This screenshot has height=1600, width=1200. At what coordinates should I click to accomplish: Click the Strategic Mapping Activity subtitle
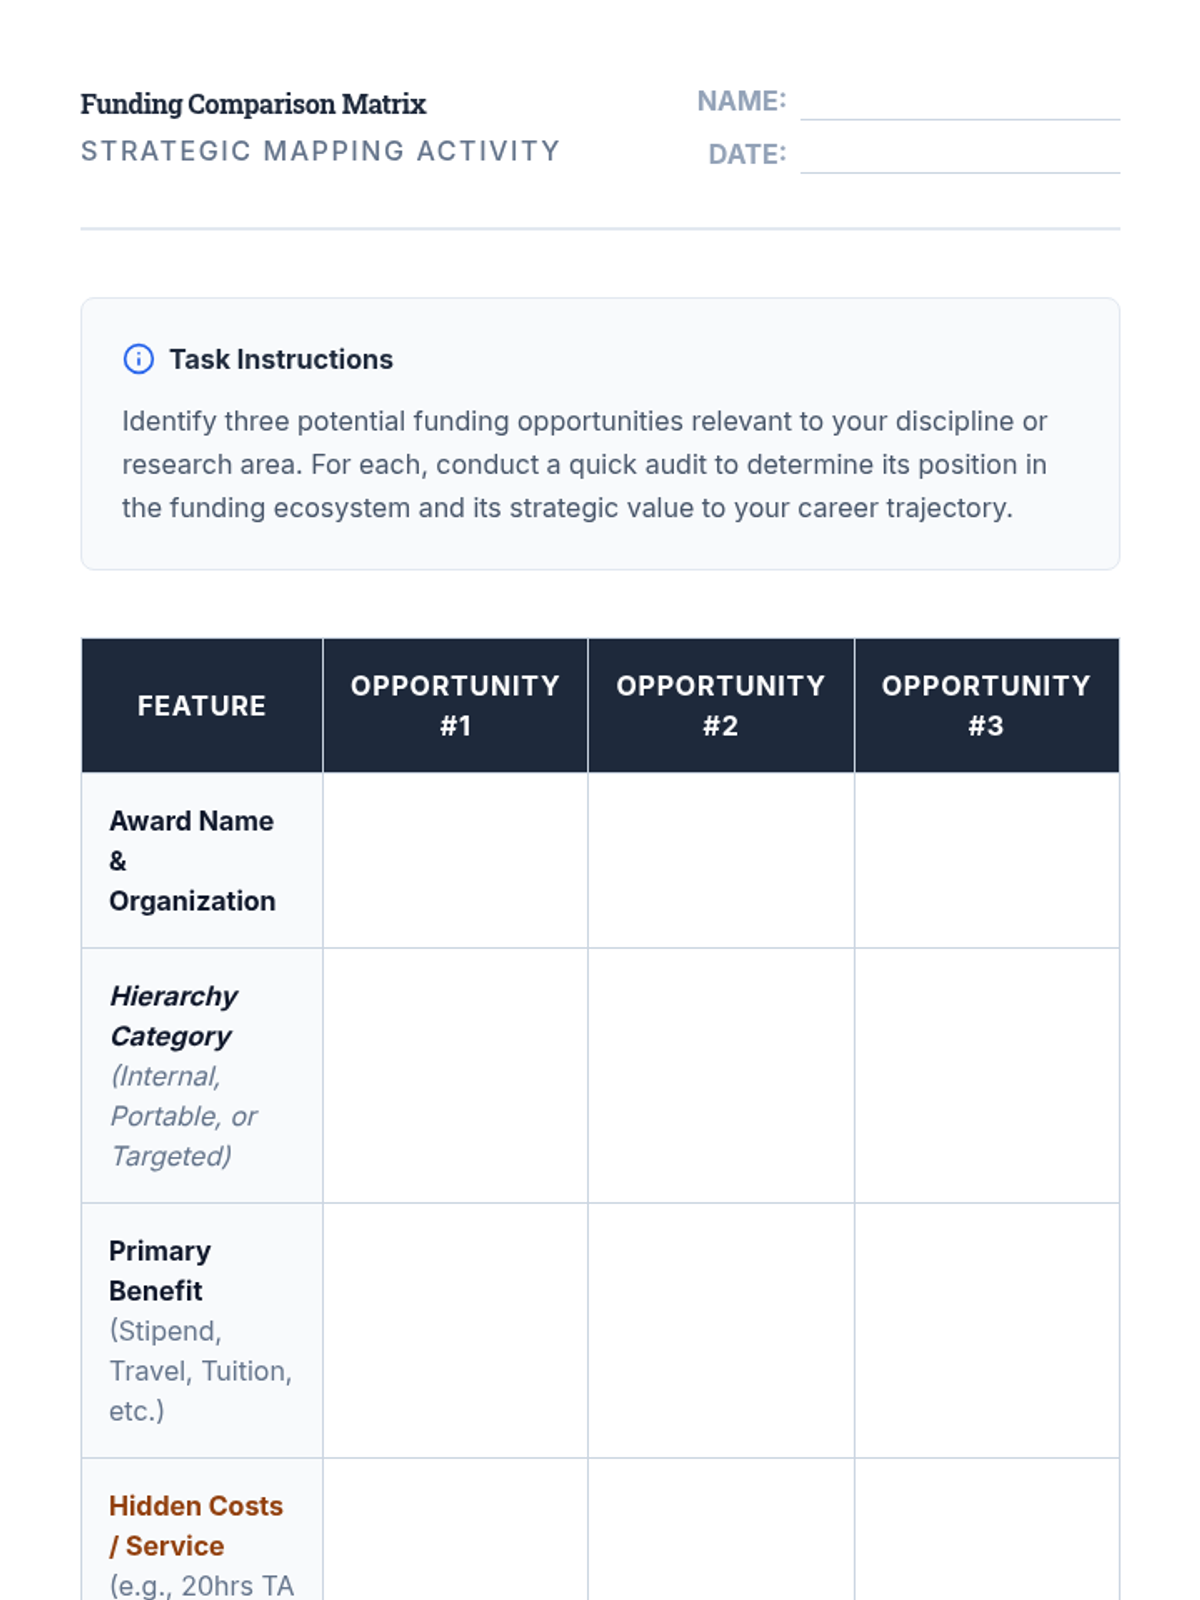320,151
